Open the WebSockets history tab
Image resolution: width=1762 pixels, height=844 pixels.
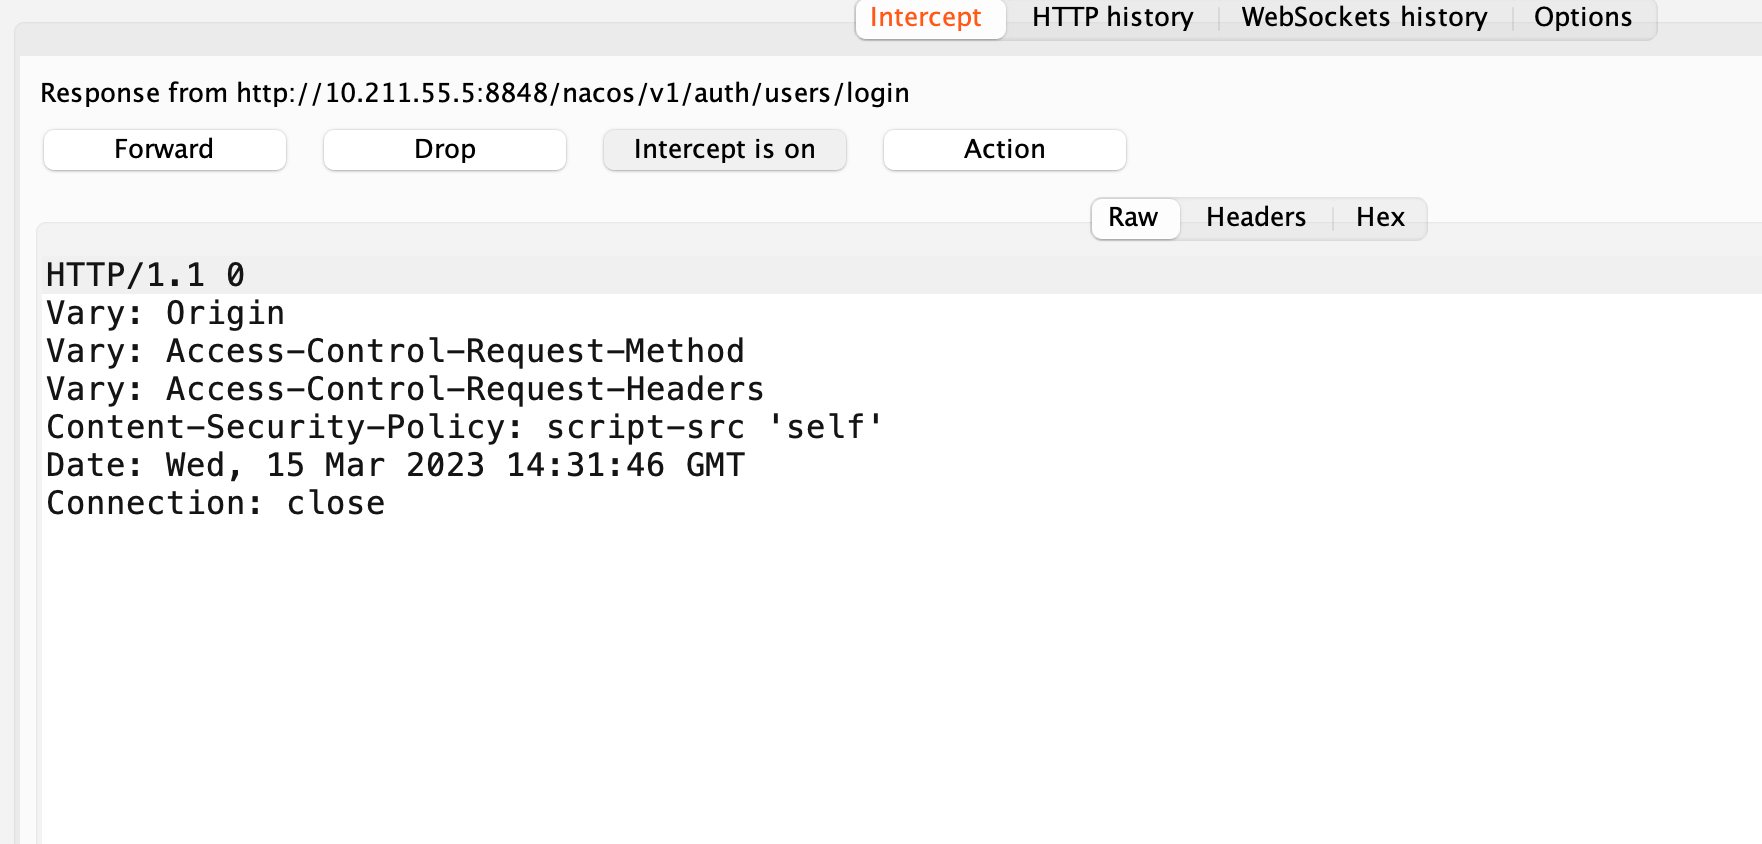click(1364, 18)
